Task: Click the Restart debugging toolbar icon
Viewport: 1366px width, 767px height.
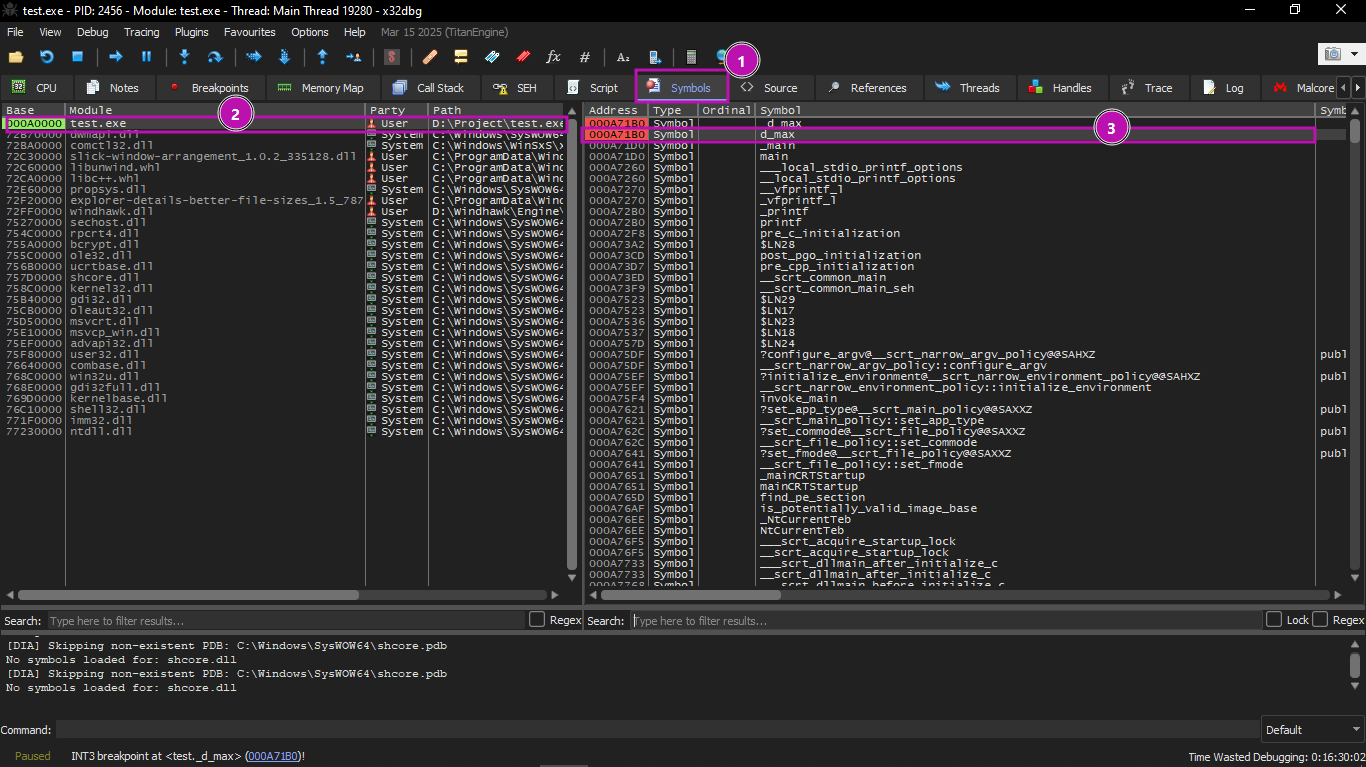Action: [46, 57]
